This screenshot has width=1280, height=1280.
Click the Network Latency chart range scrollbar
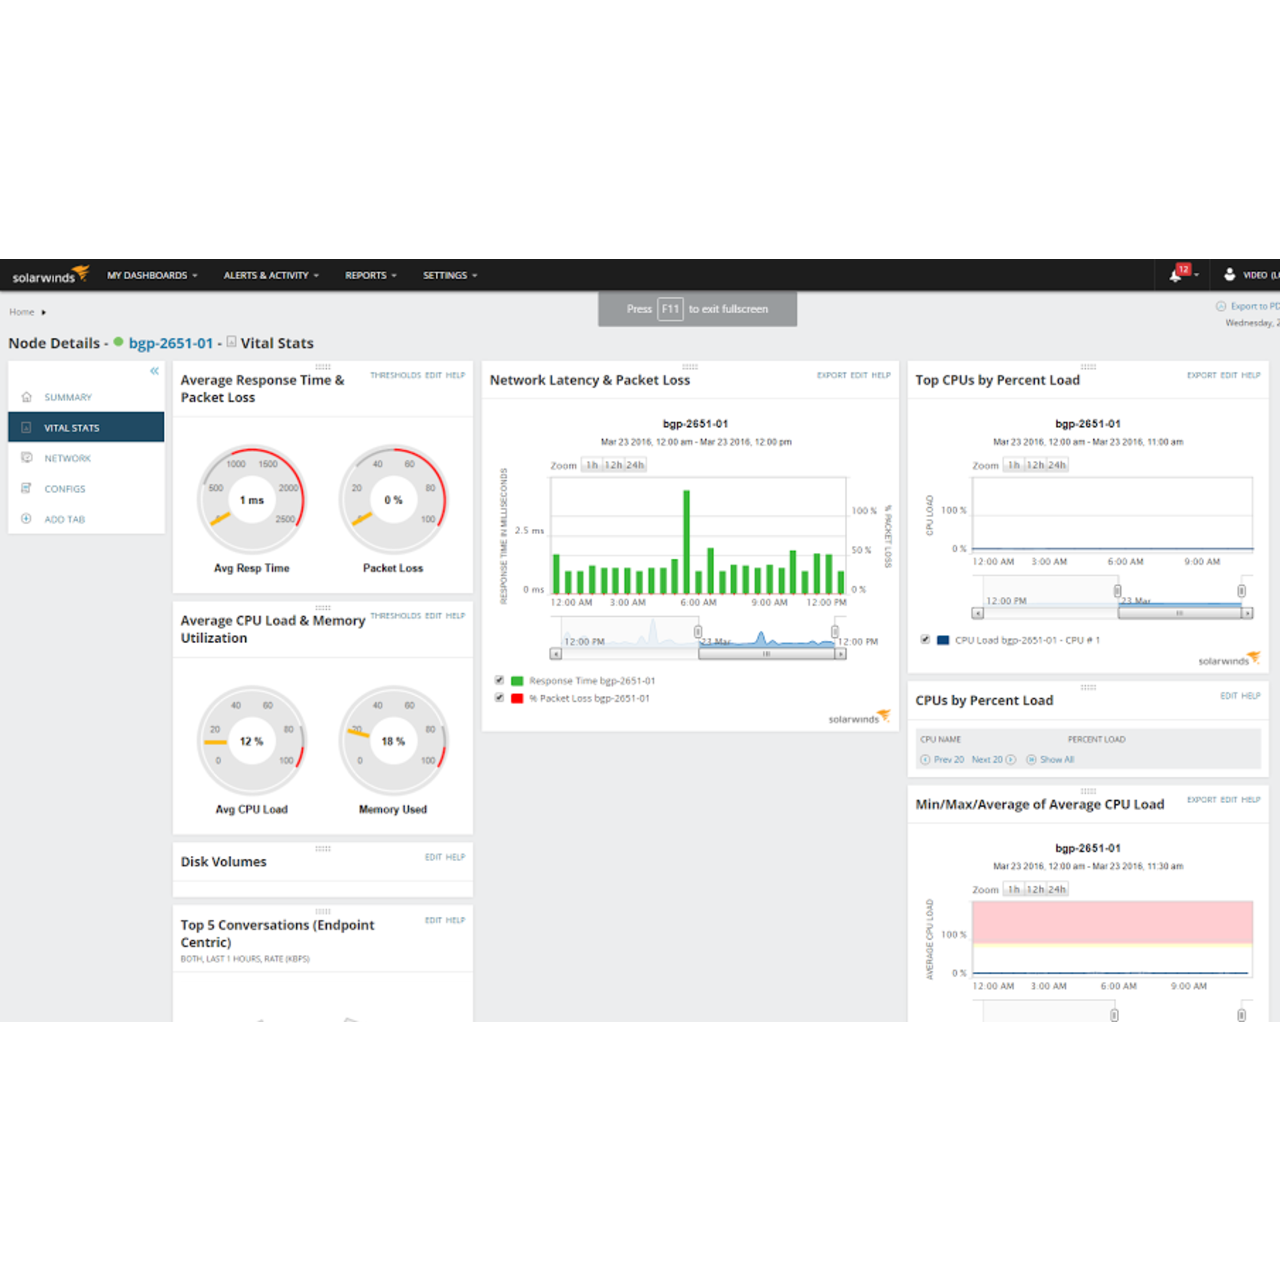pyautogui.click(x=766, y=654)
